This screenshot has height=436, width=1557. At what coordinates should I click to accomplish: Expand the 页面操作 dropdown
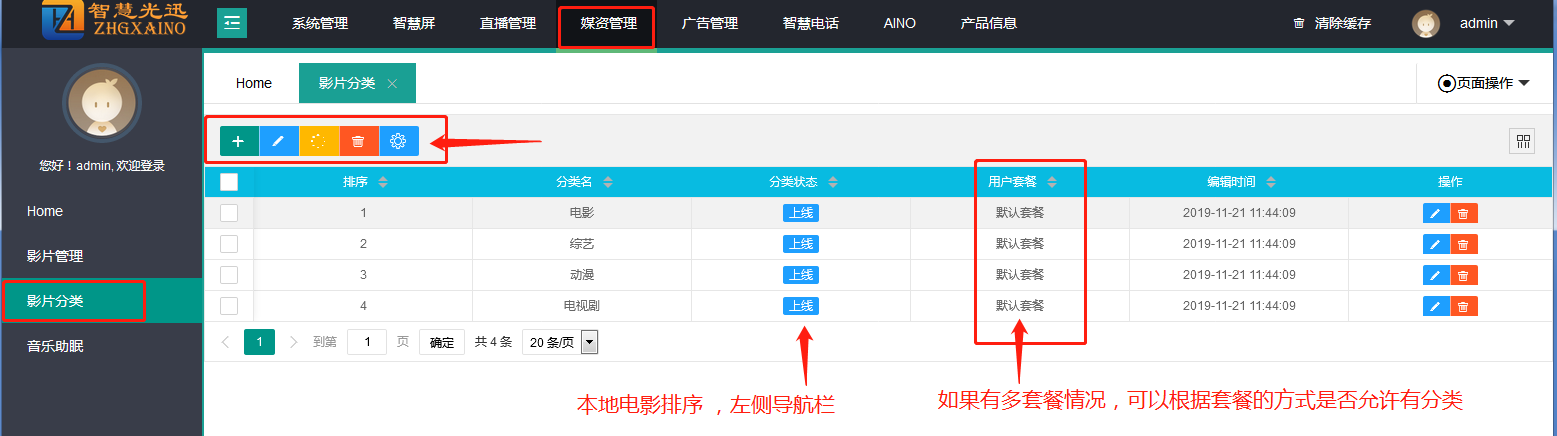coord(1485,84)
